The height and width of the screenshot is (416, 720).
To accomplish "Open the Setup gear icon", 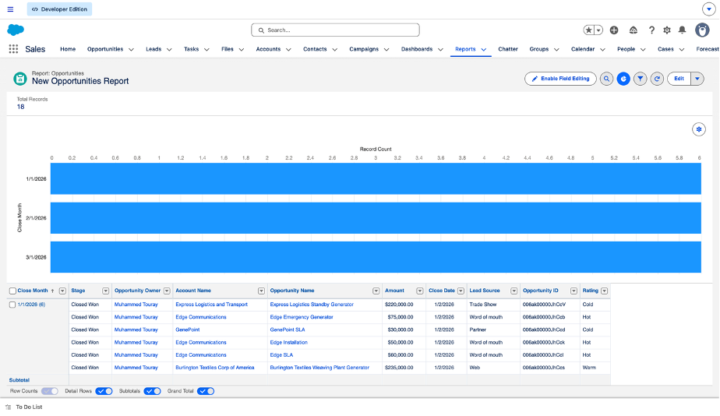I will click(667, 30).
